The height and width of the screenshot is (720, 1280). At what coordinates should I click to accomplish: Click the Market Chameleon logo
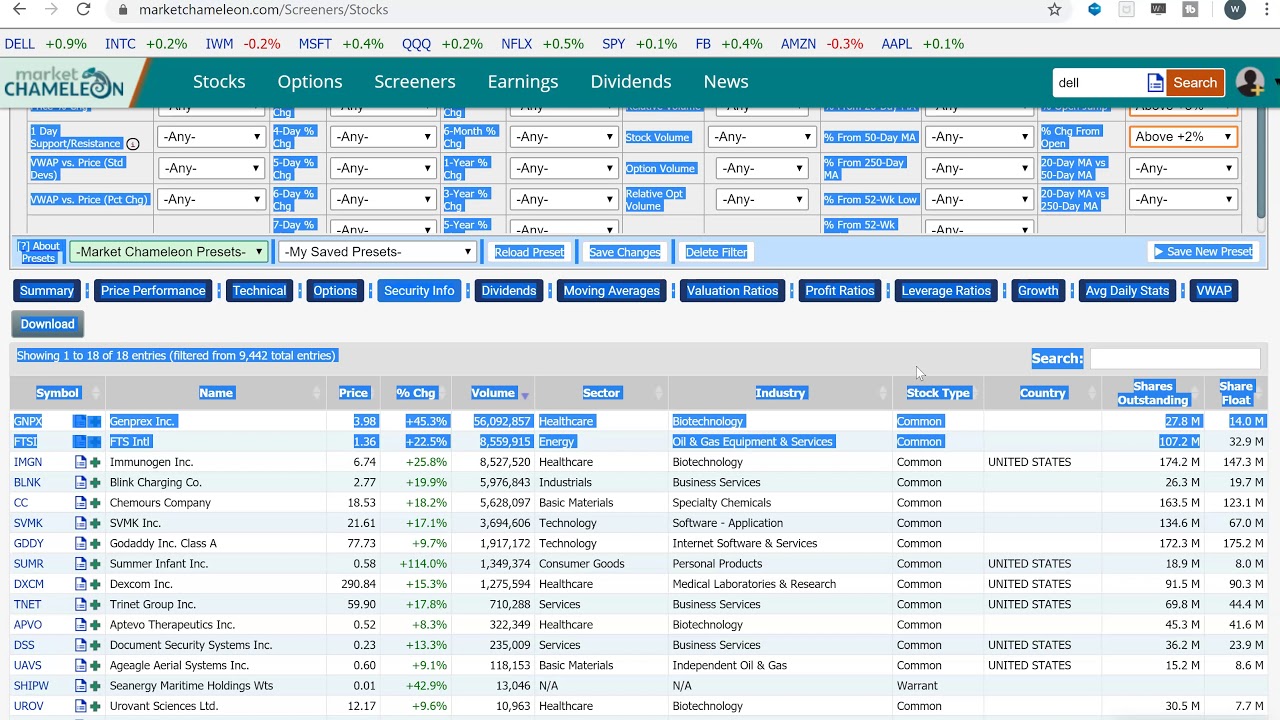coord(64,84)
